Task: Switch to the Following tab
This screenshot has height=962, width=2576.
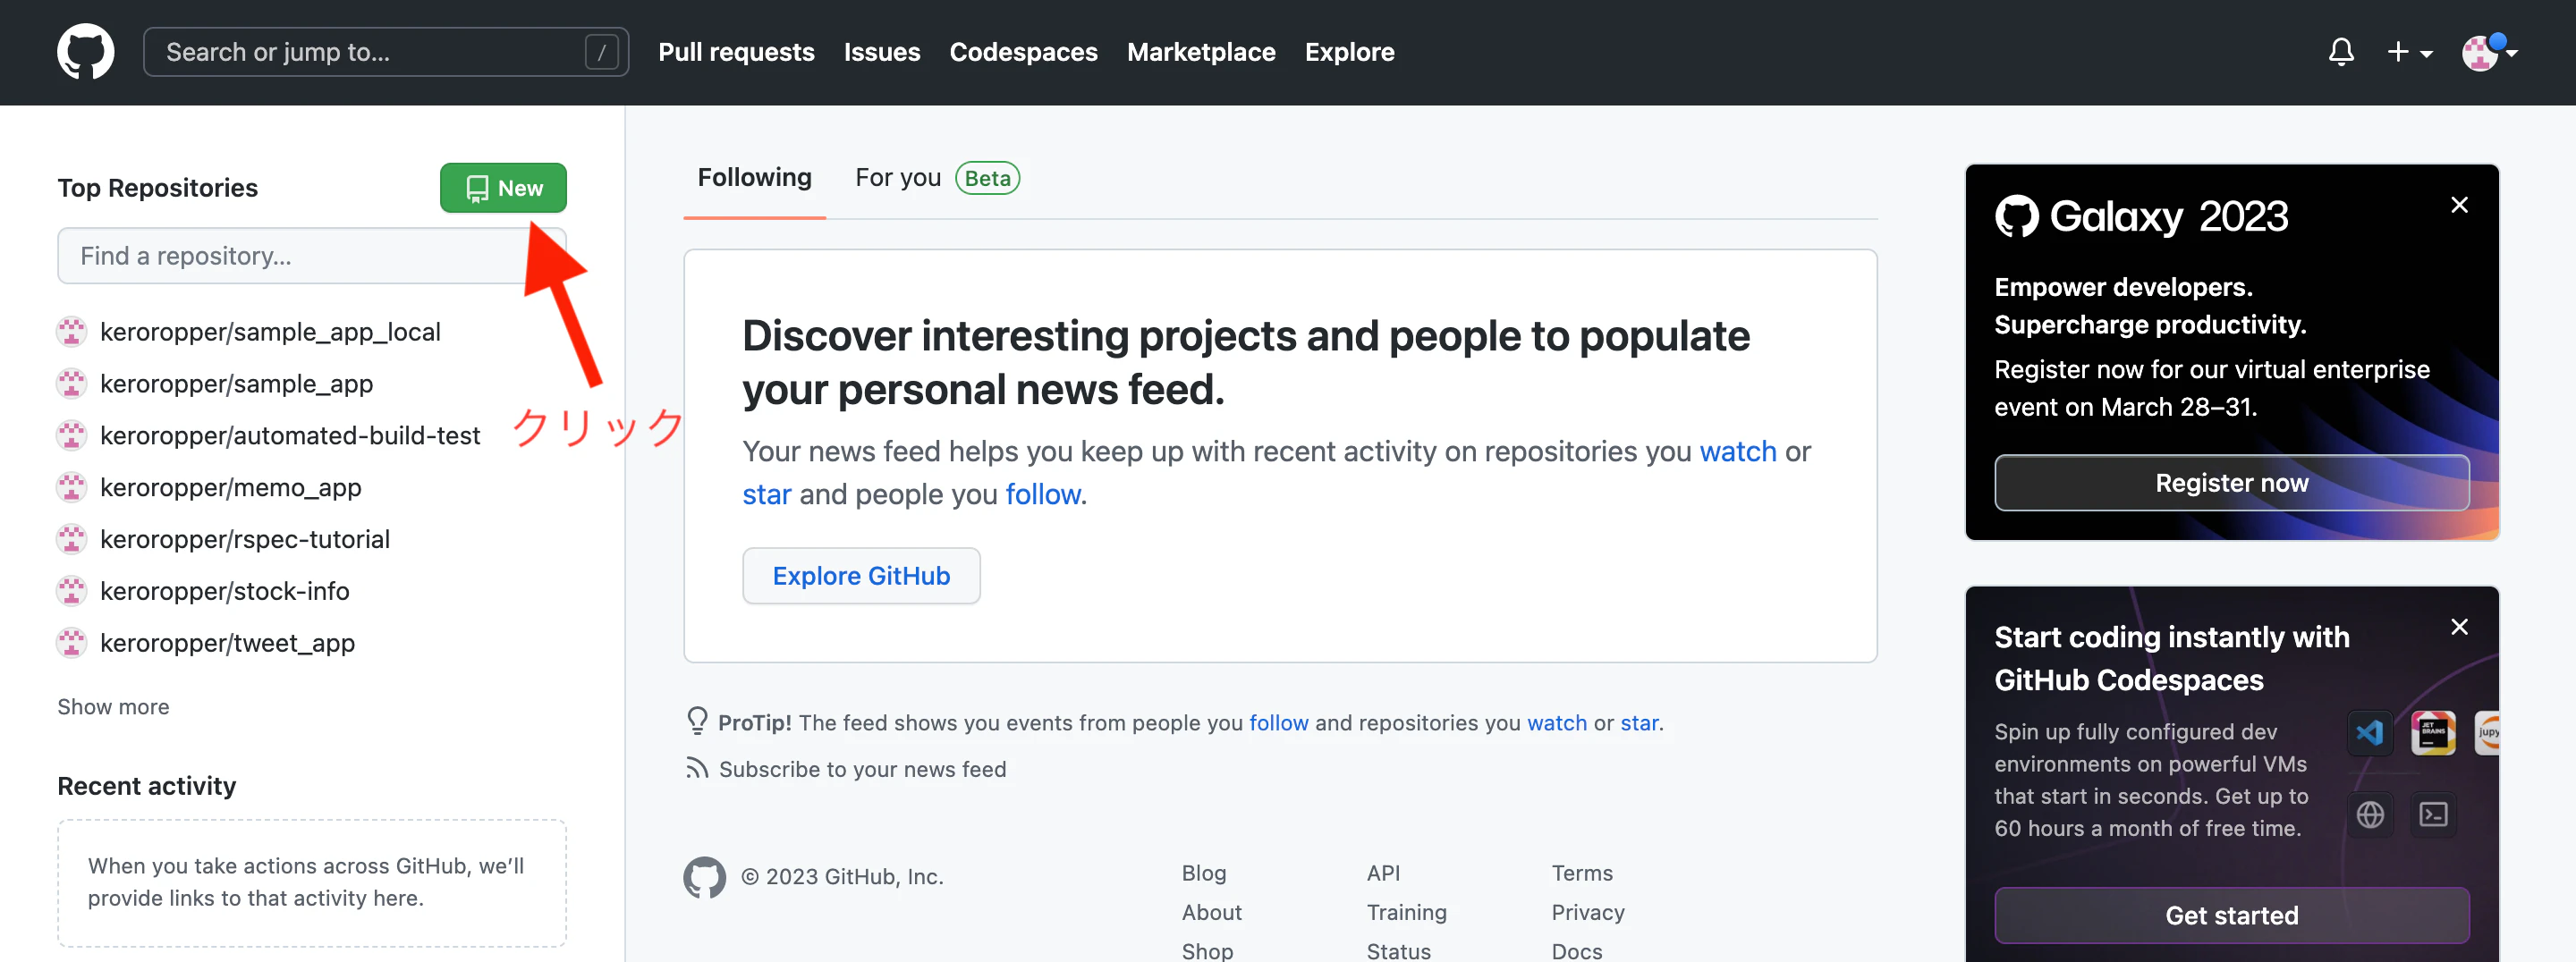Action: click(x=754, y=178)
